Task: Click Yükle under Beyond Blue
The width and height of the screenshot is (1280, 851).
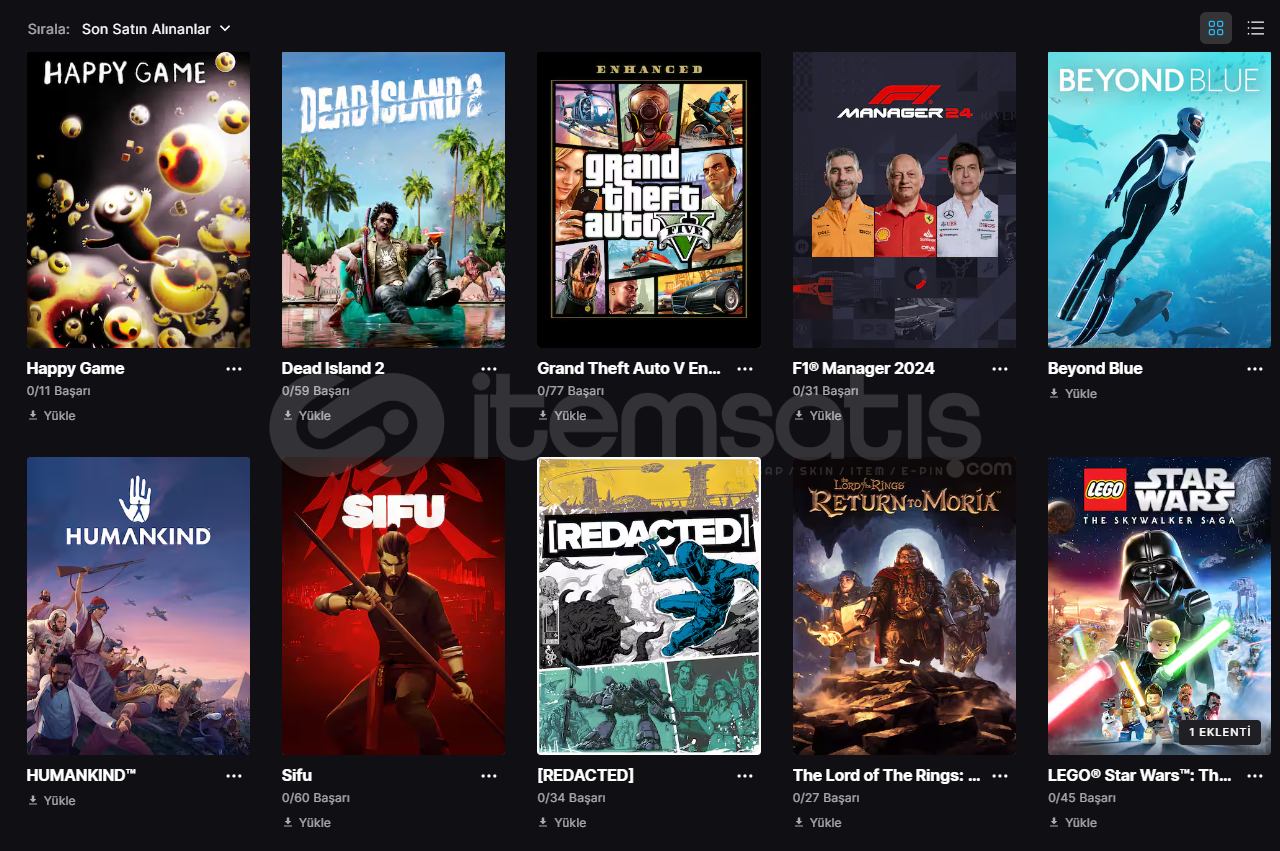Action: tap(1073, 393)
